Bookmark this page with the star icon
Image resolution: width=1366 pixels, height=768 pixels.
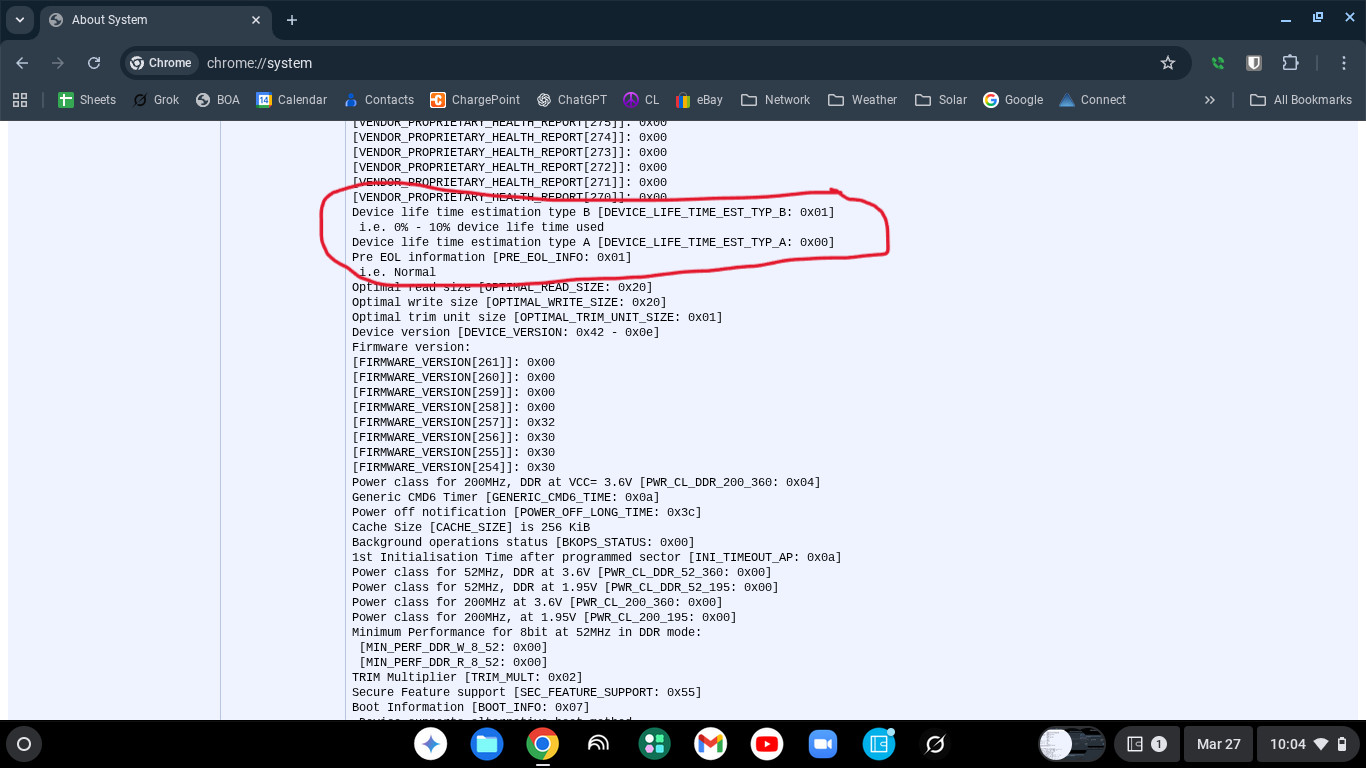pos(1168,63)
